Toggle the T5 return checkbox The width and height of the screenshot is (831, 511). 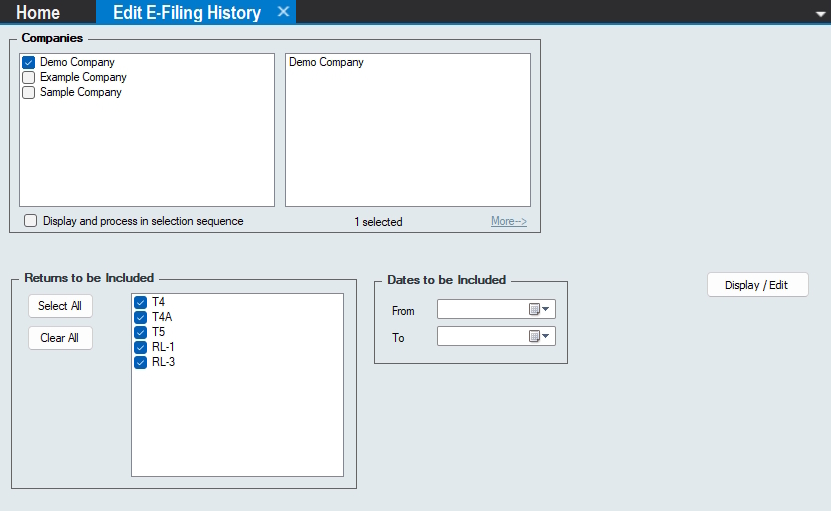141,332
